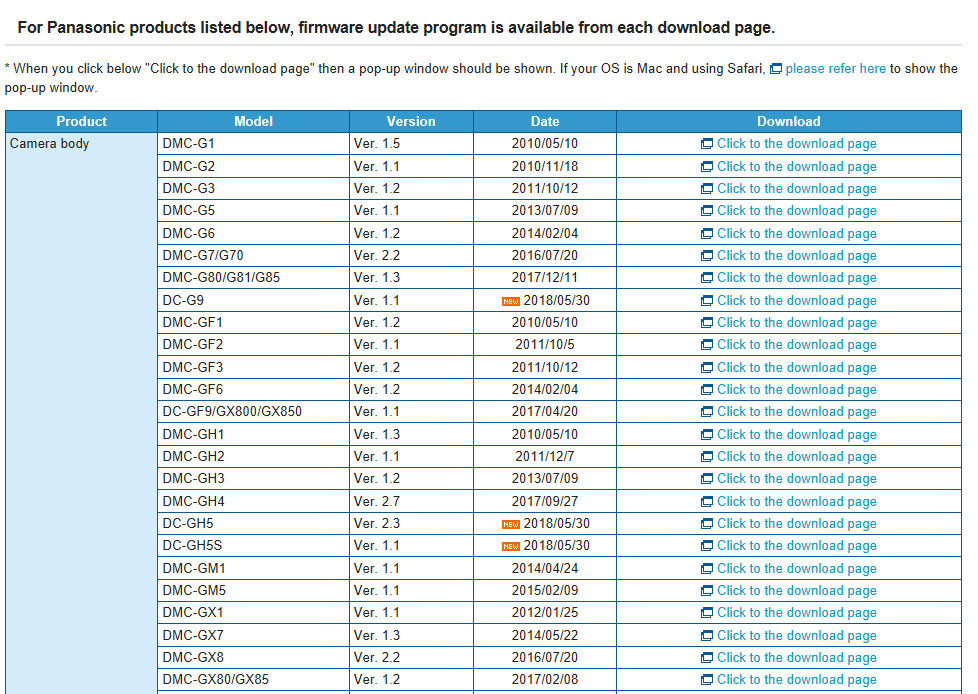Click 'Ver. 2.3' in the DC-GH5 row
This screenshot has width=978, height=694.
377,523
